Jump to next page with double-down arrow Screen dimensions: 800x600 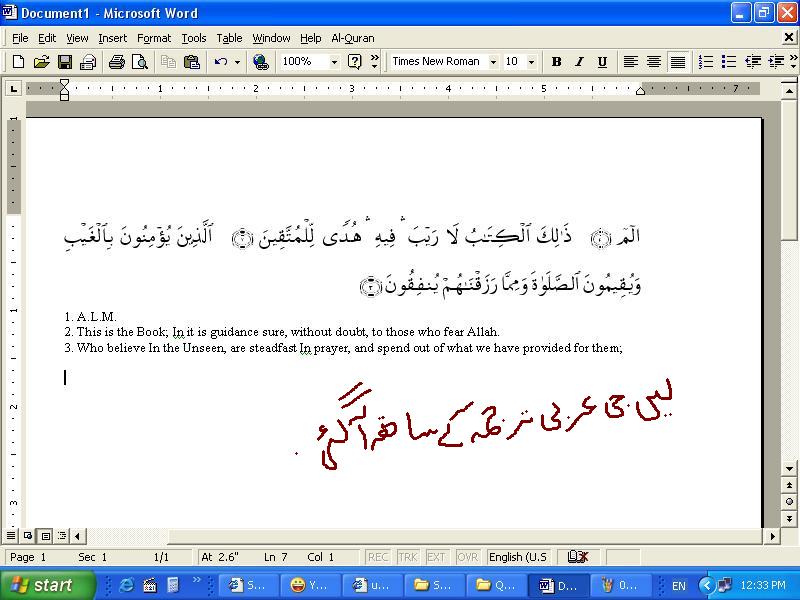[789, 518]
